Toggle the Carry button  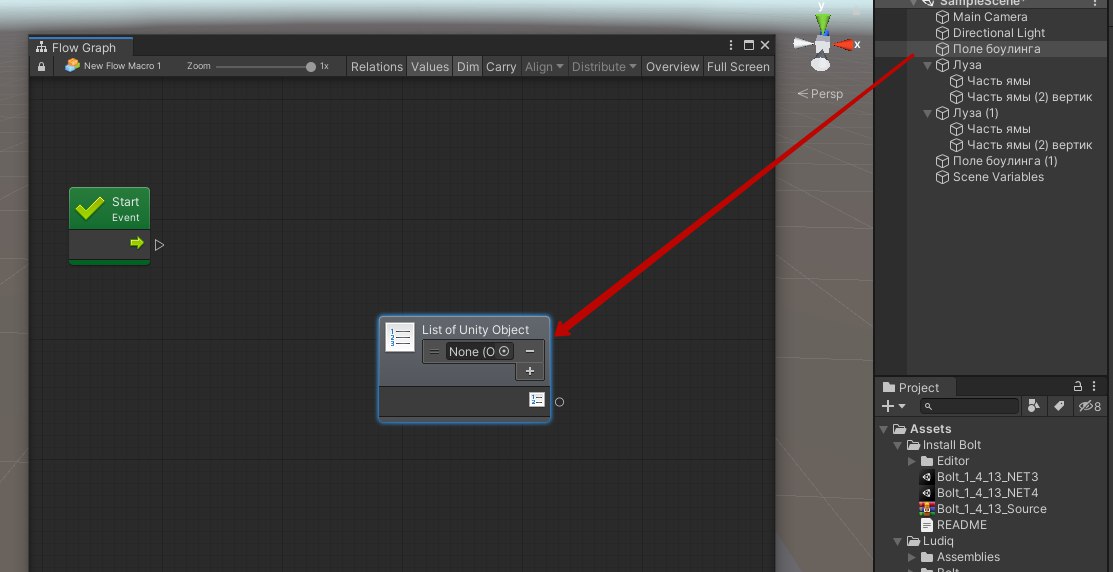point(501,67)
